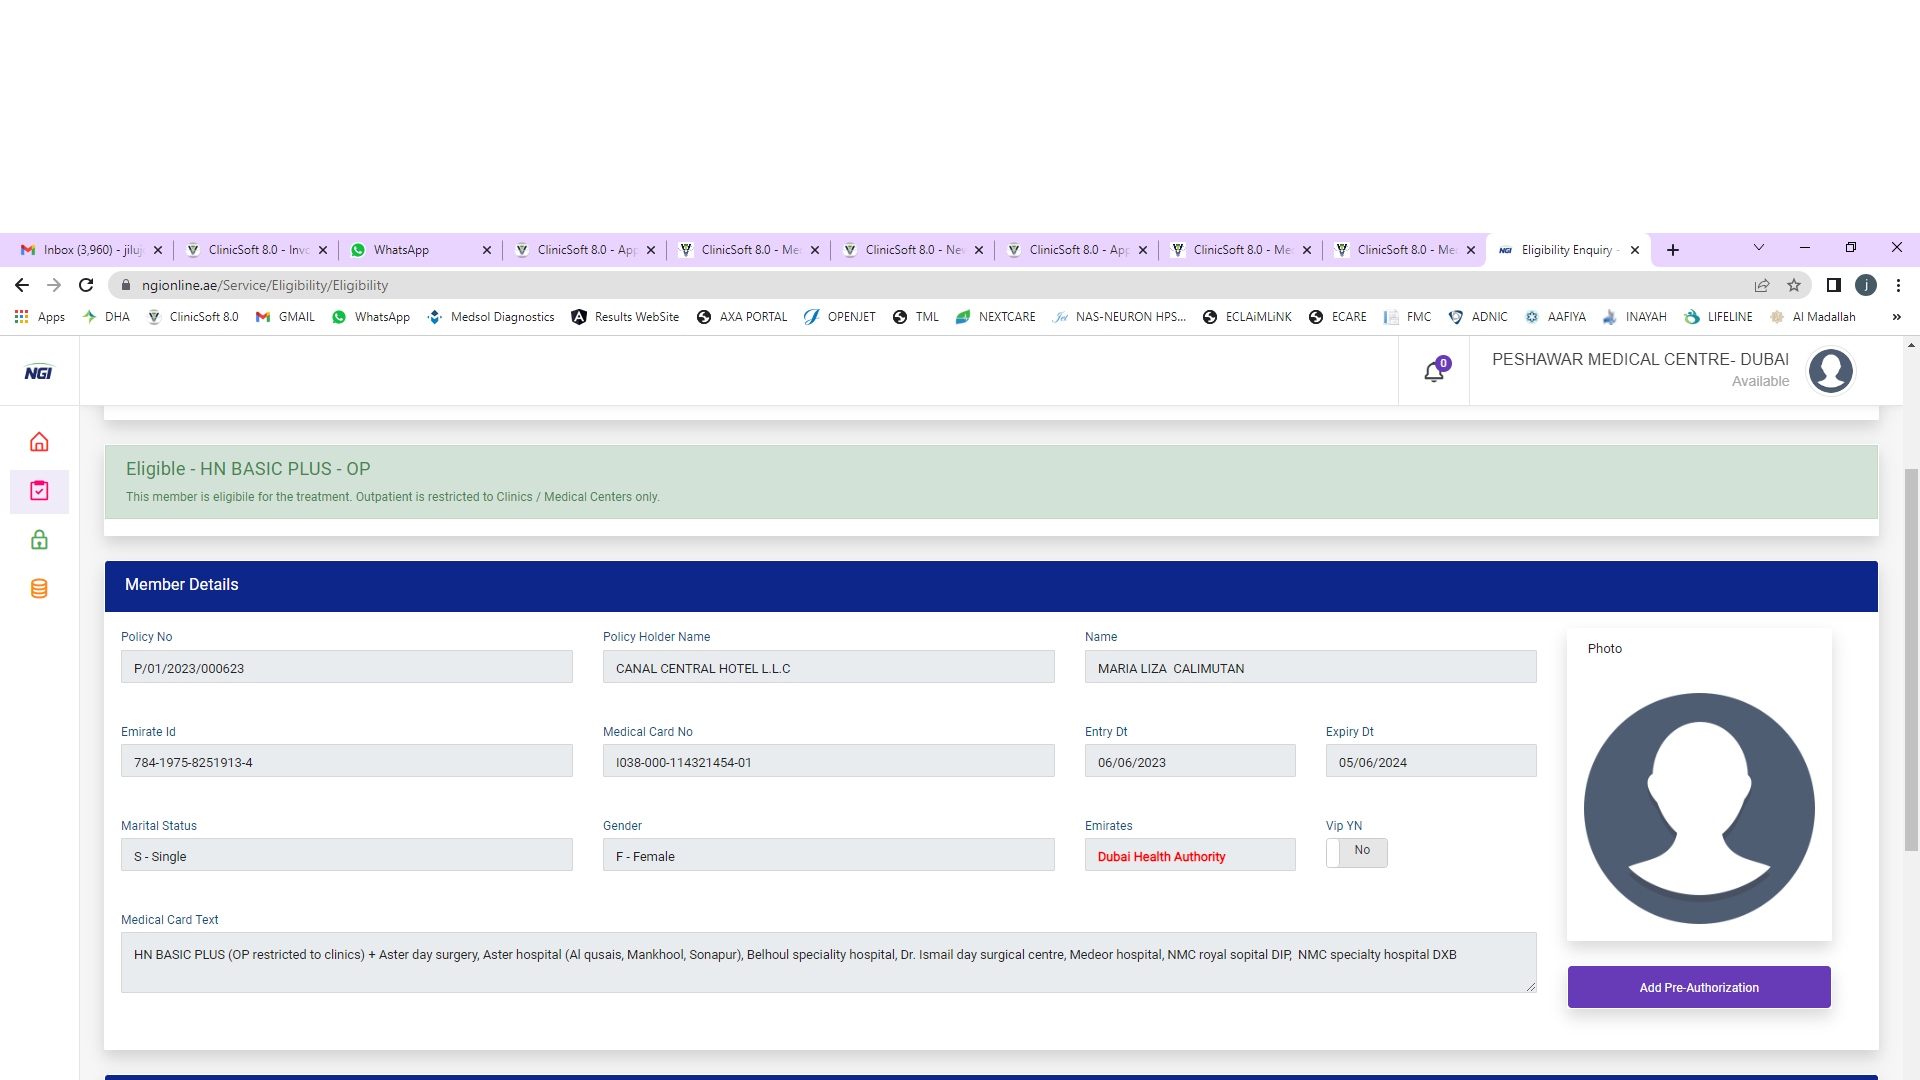The height and width of the screenshot is (1080, 1920).
Task: Click the user profile avatar icon
Action: coord(1830,371)
